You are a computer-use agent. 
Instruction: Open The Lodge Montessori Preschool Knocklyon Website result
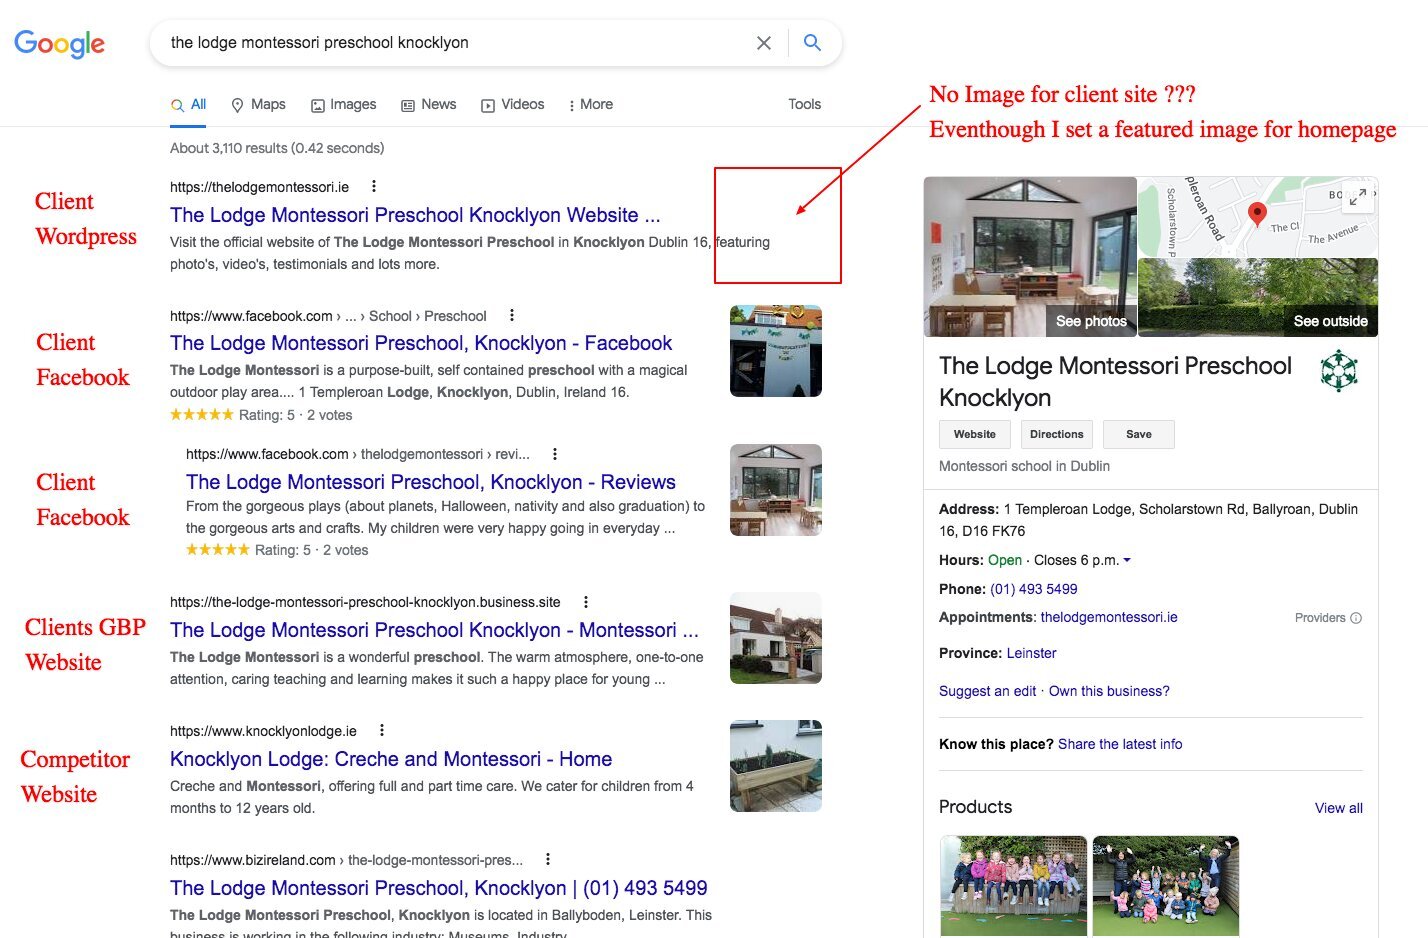[415, 215]
